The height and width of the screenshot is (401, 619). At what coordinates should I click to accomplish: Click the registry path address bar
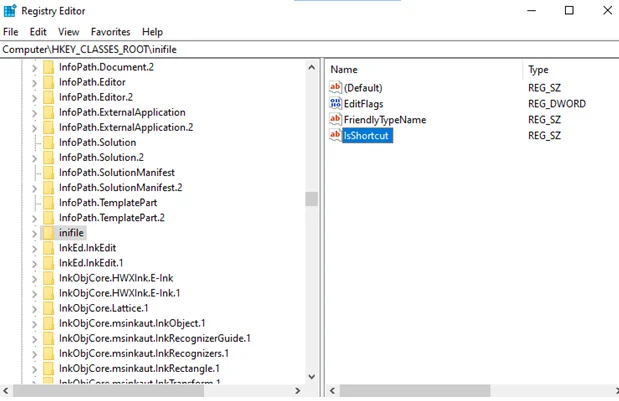click(310, 49)
